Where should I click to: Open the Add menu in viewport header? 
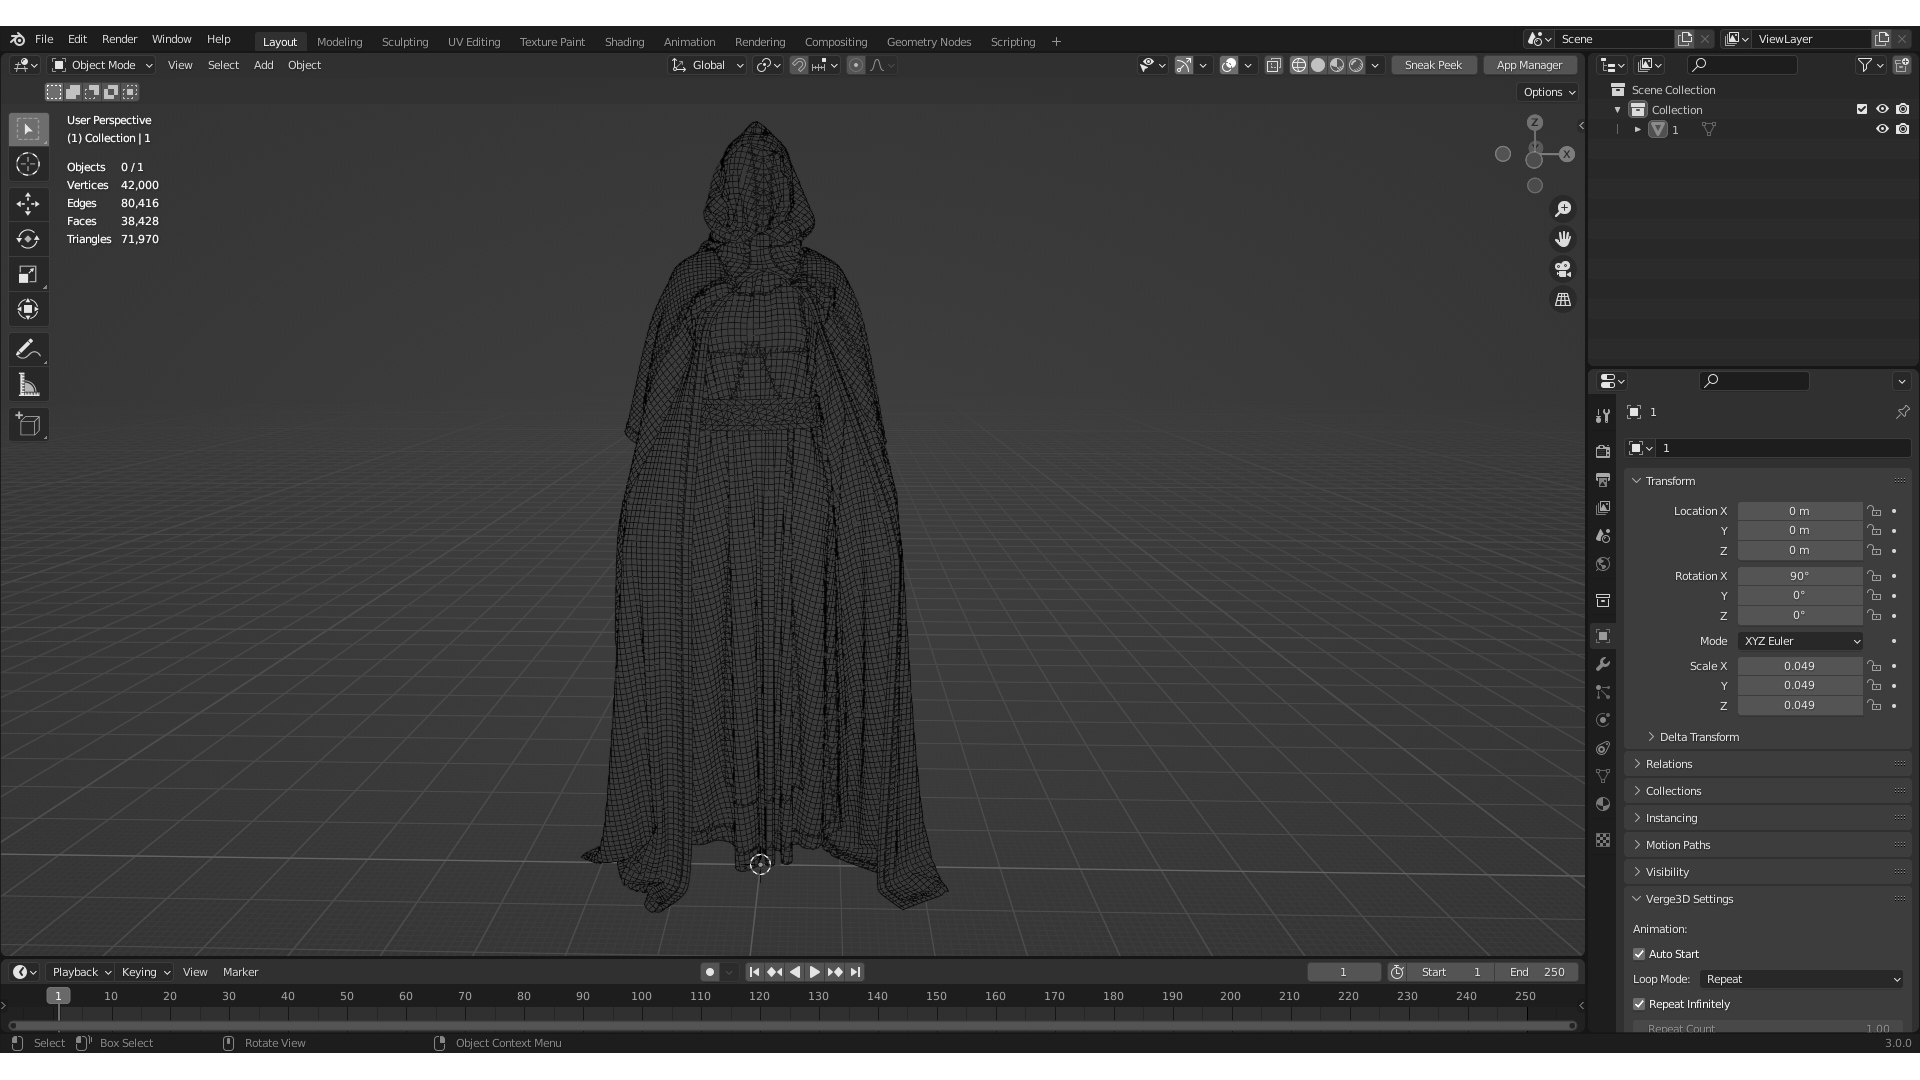263,65
